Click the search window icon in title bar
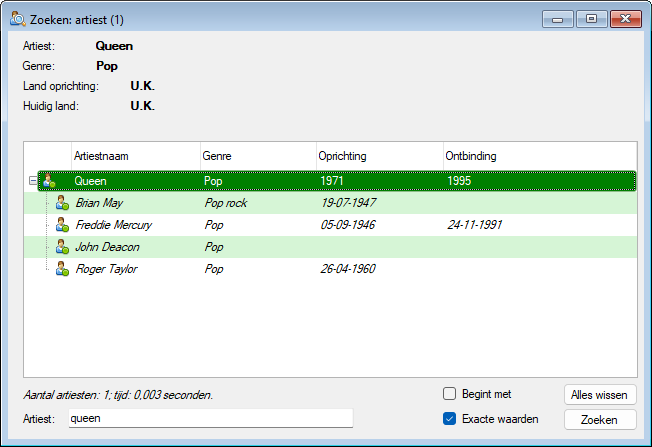652x447 pixels. [18, 19]
